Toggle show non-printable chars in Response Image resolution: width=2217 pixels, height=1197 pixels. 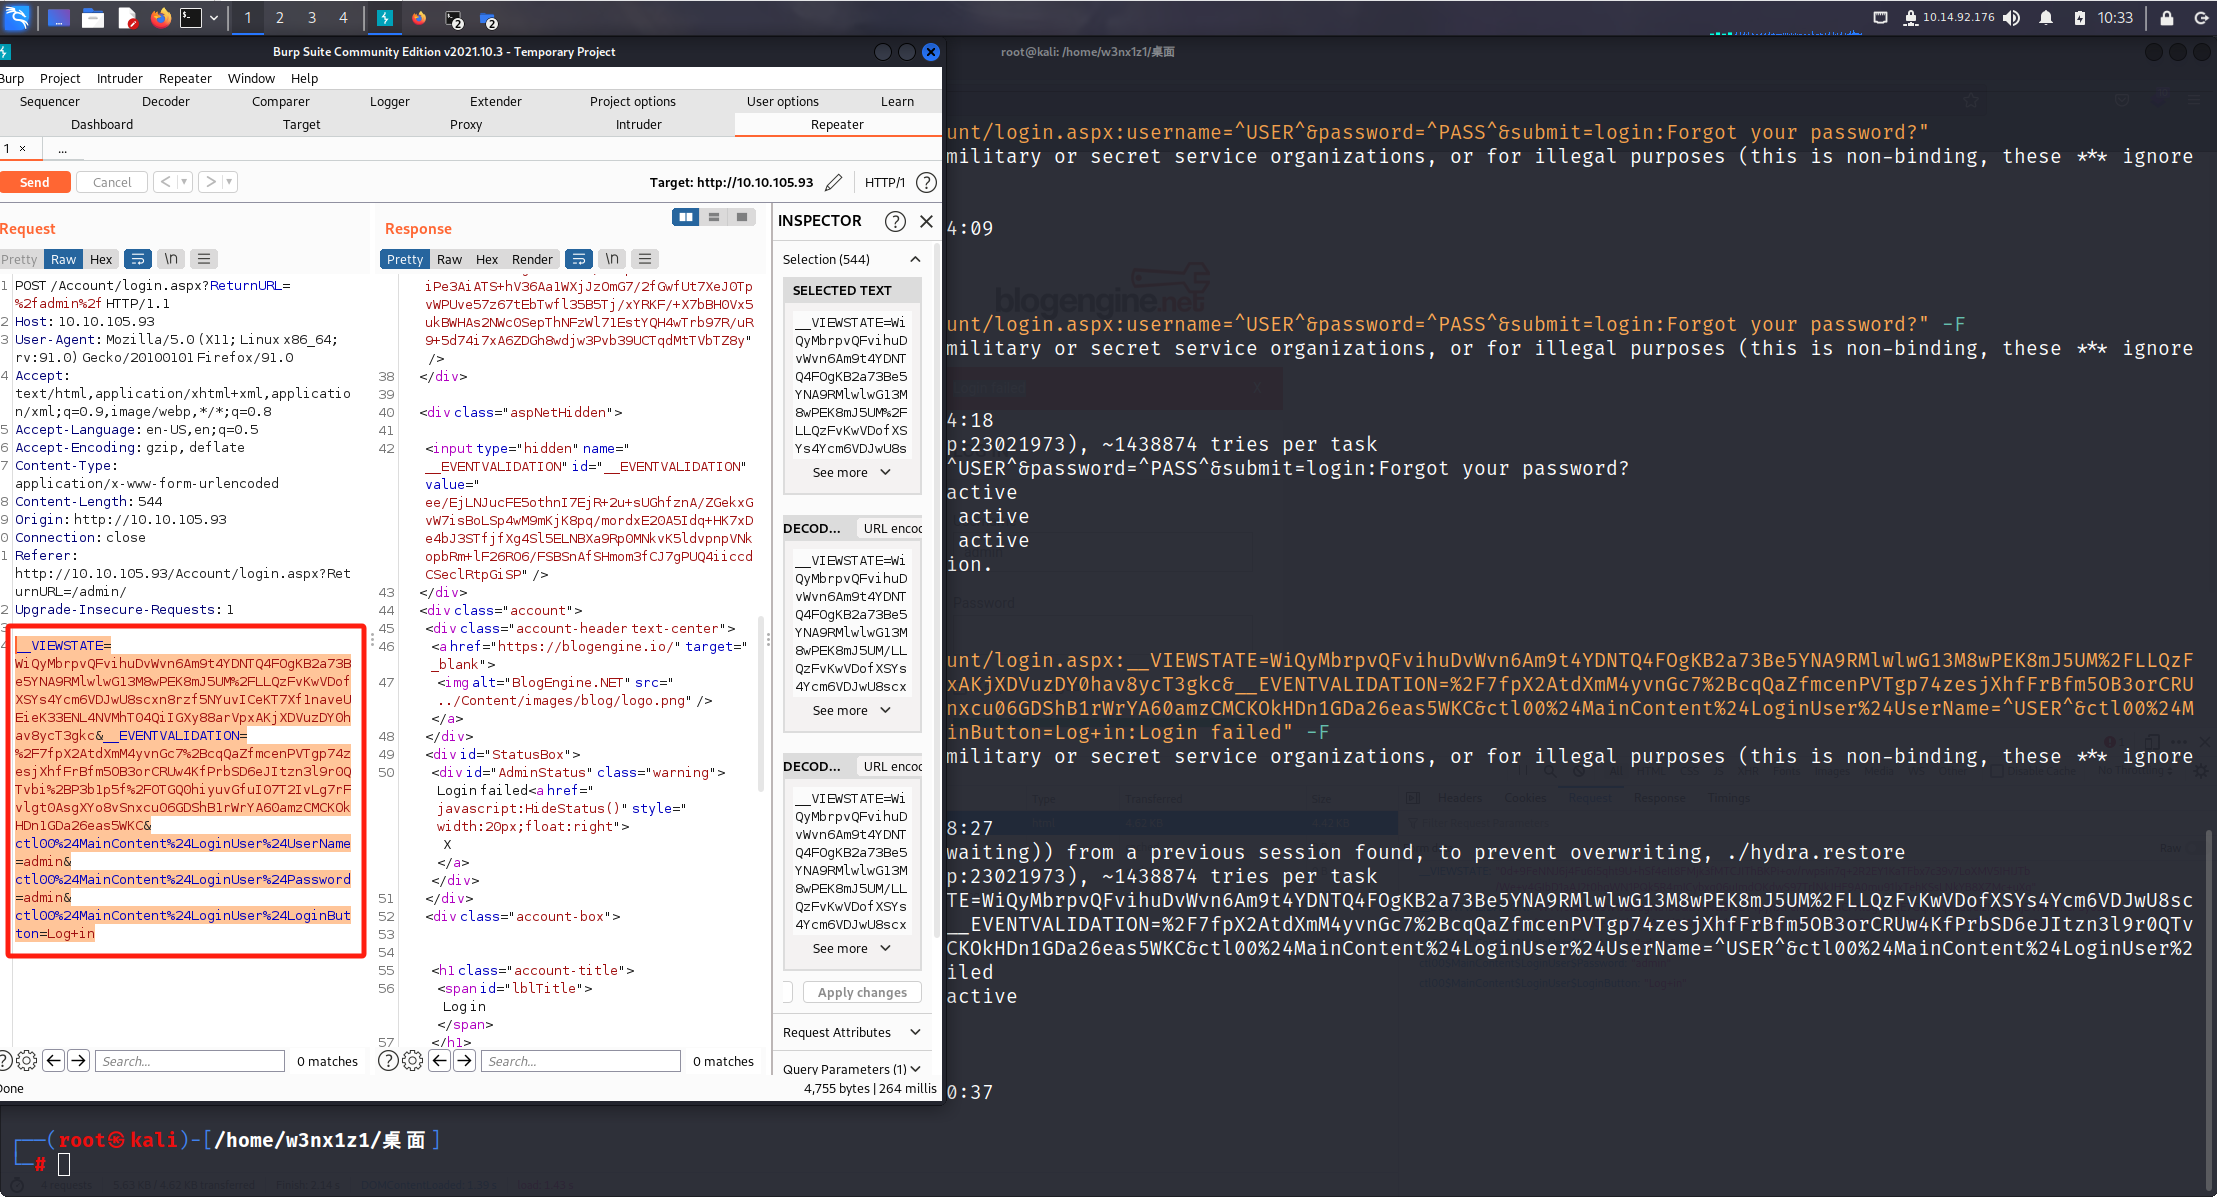tap(612, 259)
